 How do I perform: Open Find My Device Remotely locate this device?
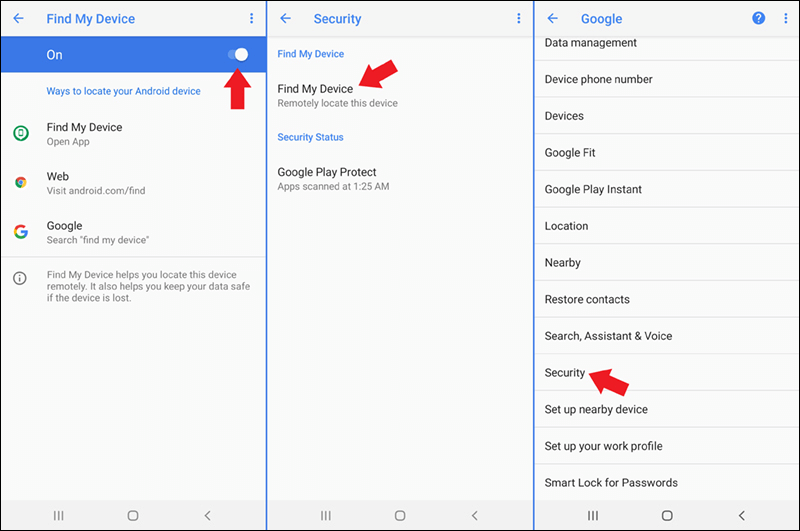(400, 95)
